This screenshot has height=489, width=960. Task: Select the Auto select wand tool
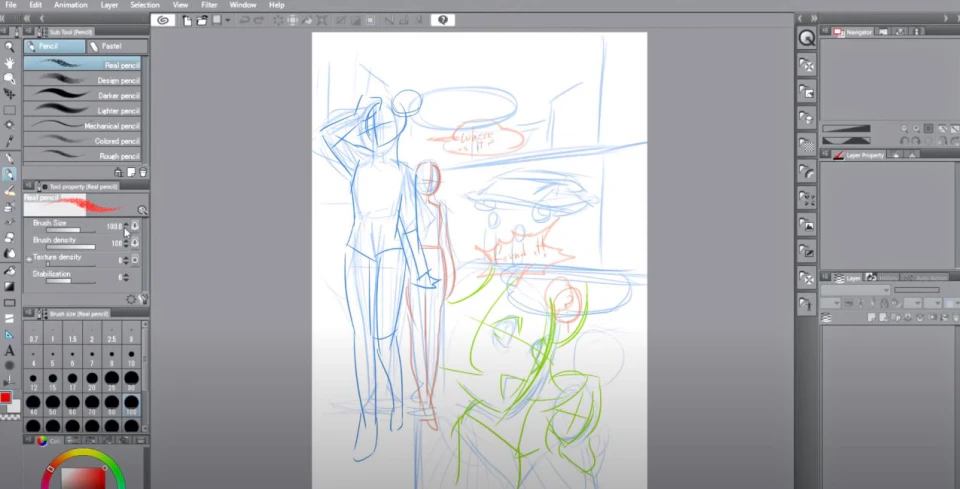click(x=9, y=125)
